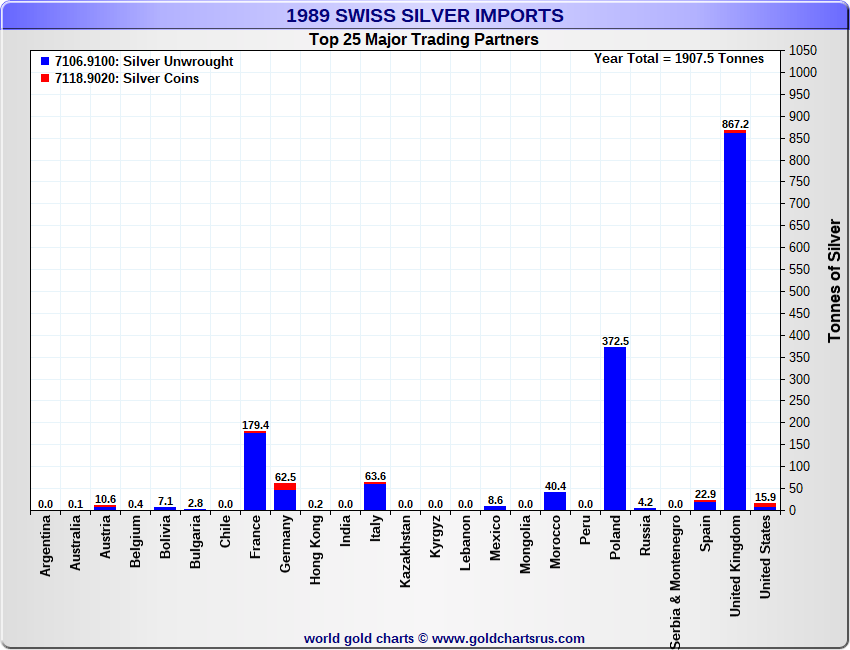Click the Bulgaria axis label

(x=195, y=542)
